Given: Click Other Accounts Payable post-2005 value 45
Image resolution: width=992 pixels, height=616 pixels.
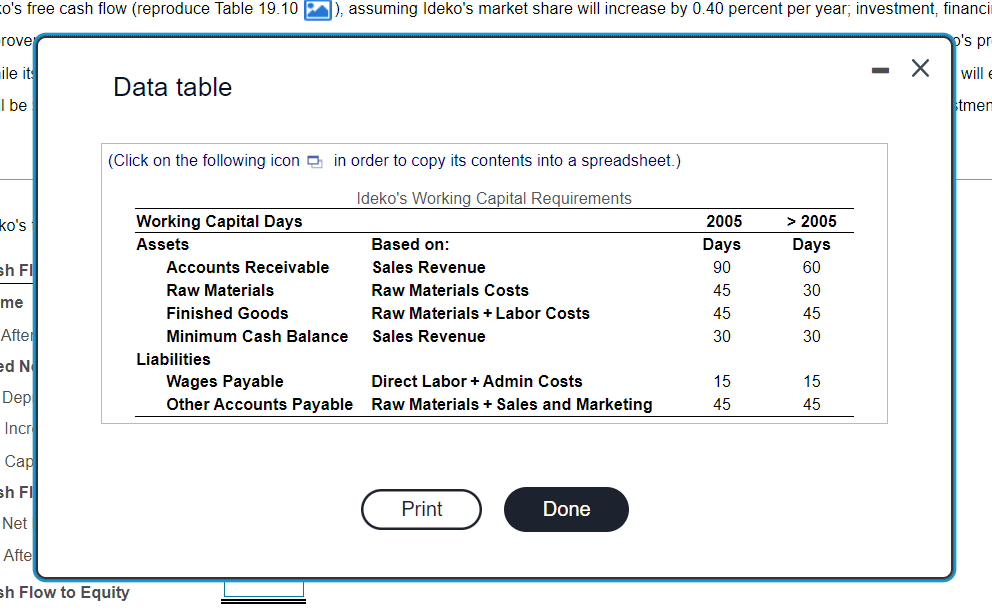Looking at the screenshot, I should point(812,404).
